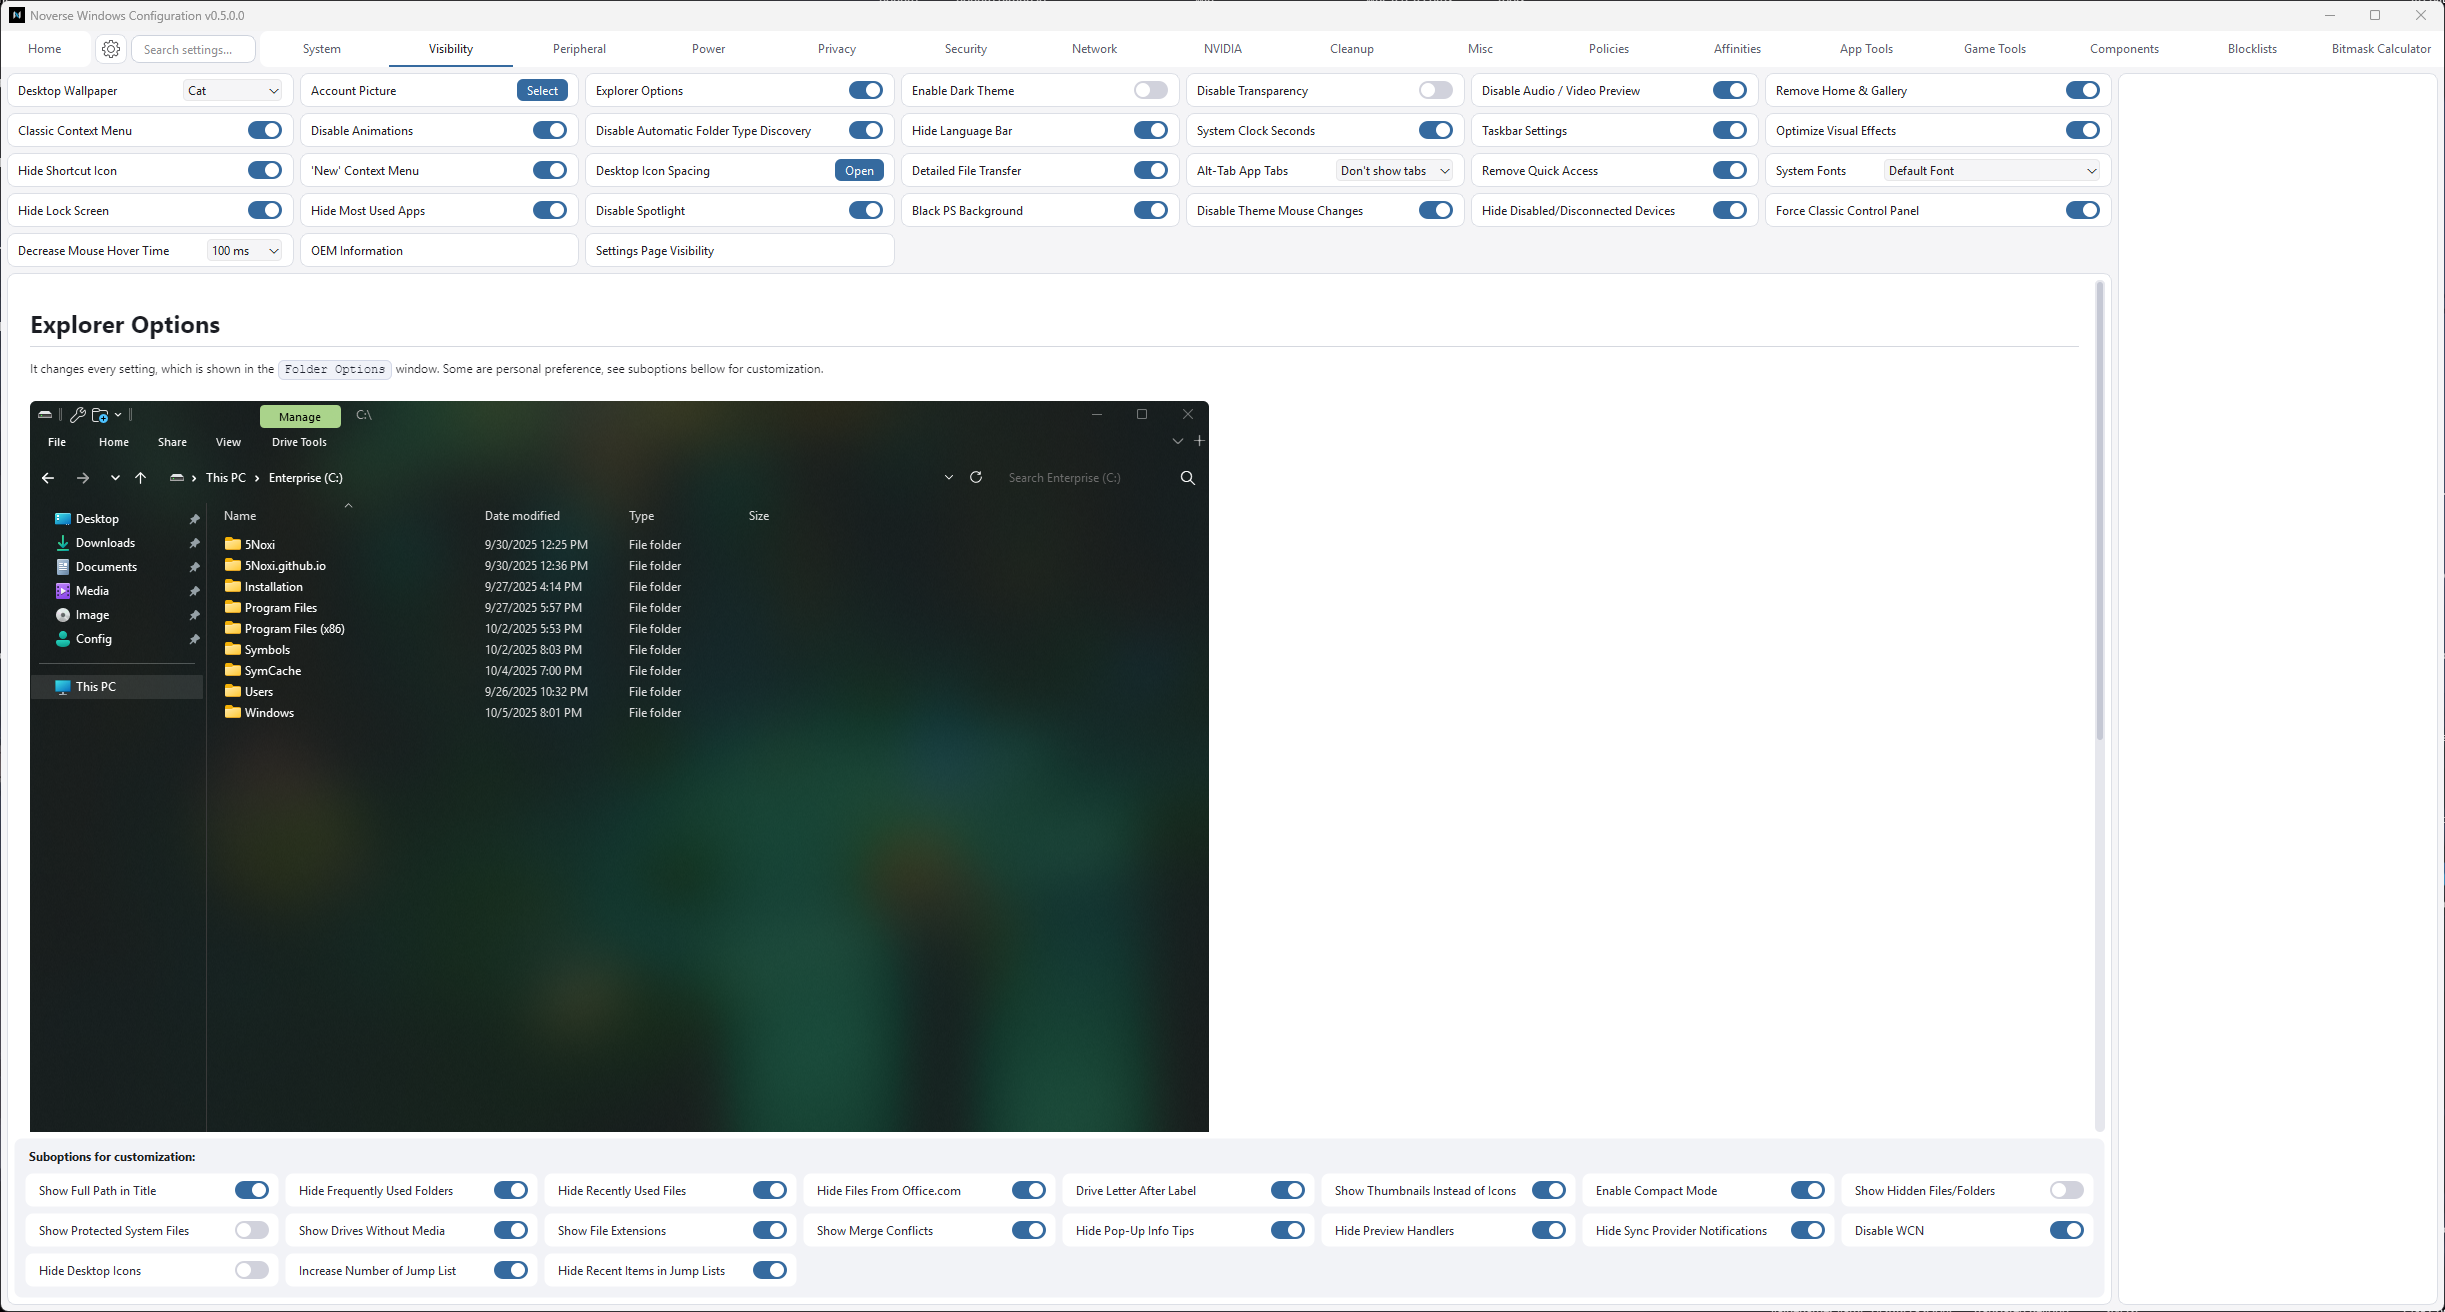Viewport: 2445px width, 1312px height.
Task: Open the Alt-Tab App Tabs dropdown
Action: pos(1395,171)
